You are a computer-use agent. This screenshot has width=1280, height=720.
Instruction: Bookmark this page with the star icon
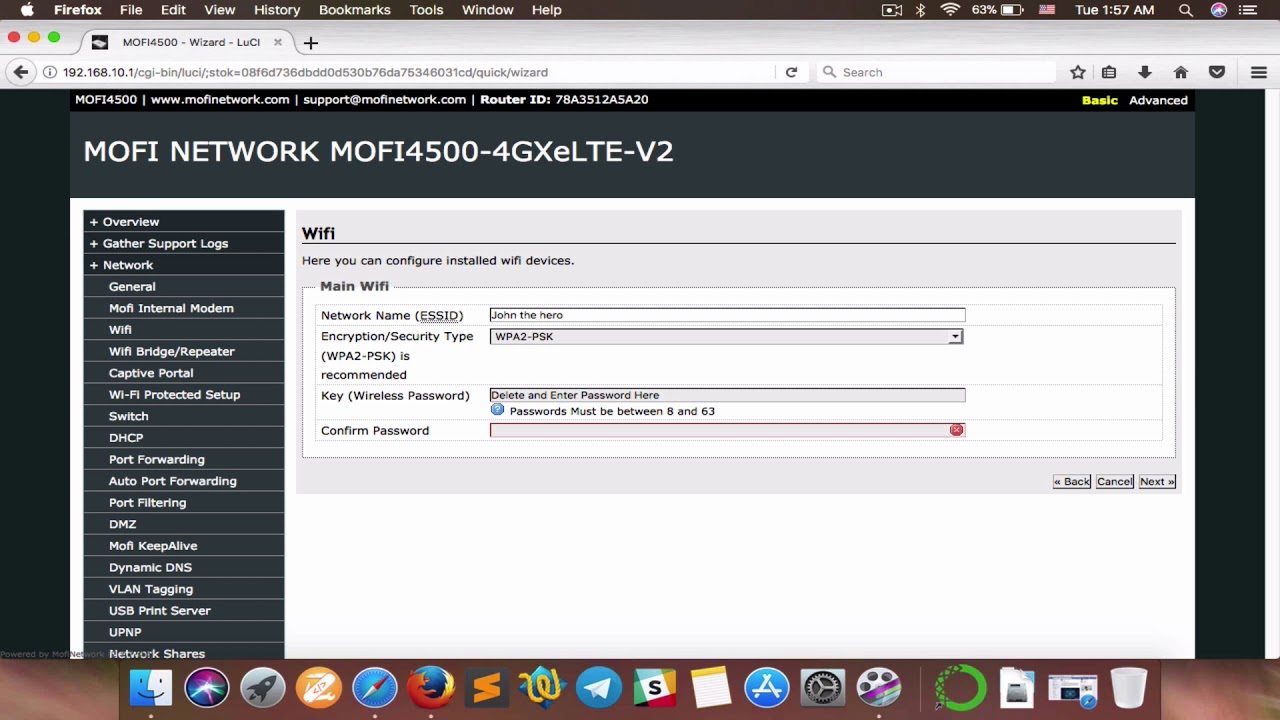pos(1078,72)
